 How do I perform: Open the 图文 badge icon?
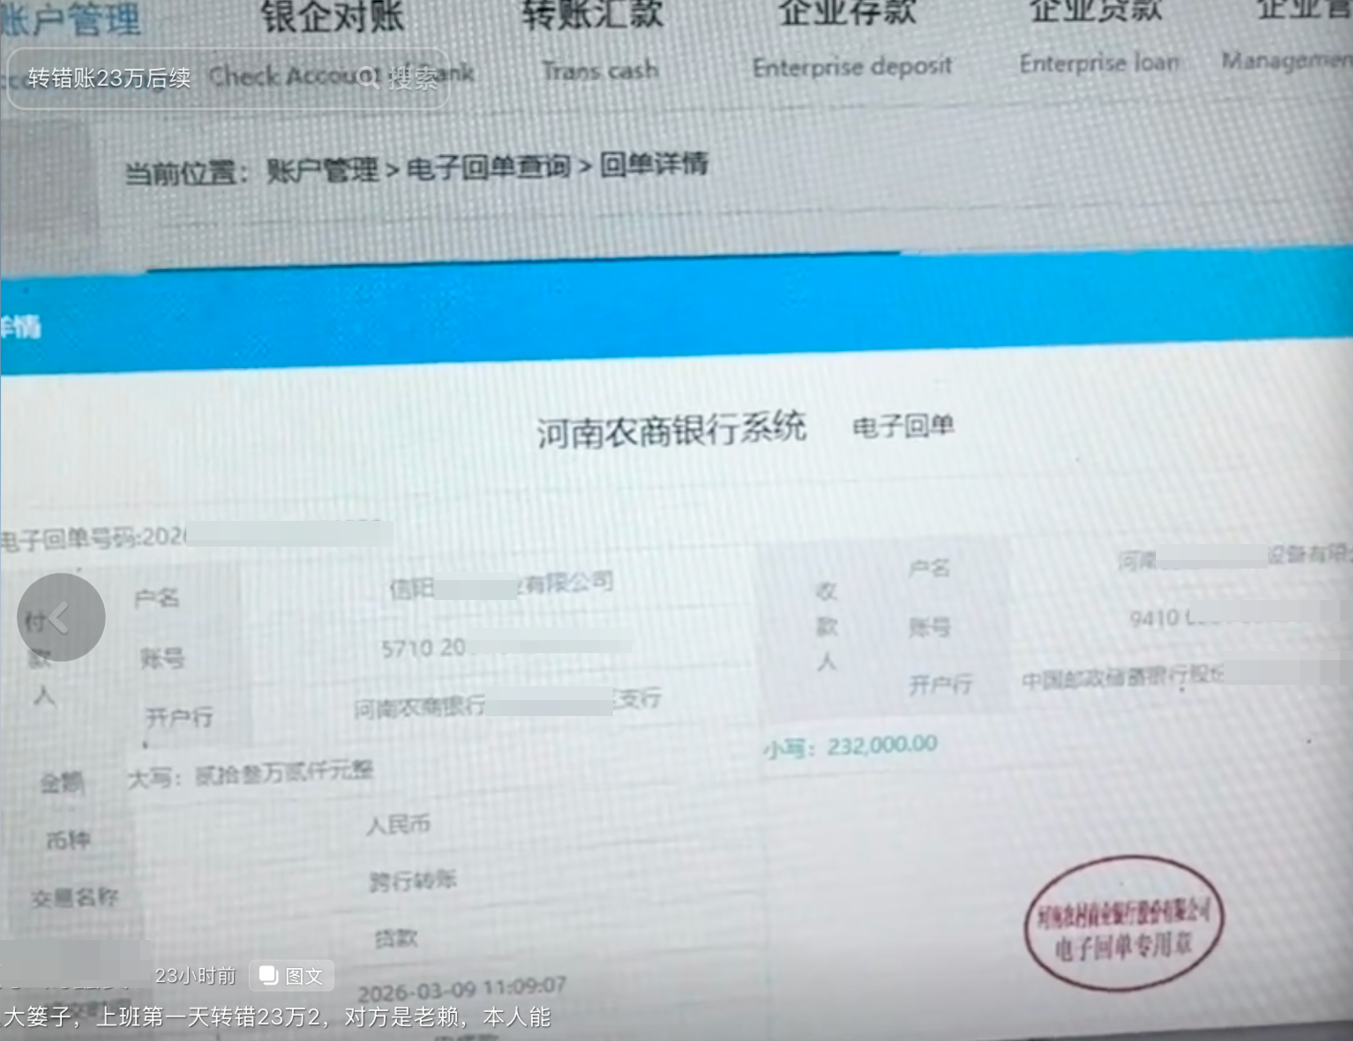(x=290, y=975)
